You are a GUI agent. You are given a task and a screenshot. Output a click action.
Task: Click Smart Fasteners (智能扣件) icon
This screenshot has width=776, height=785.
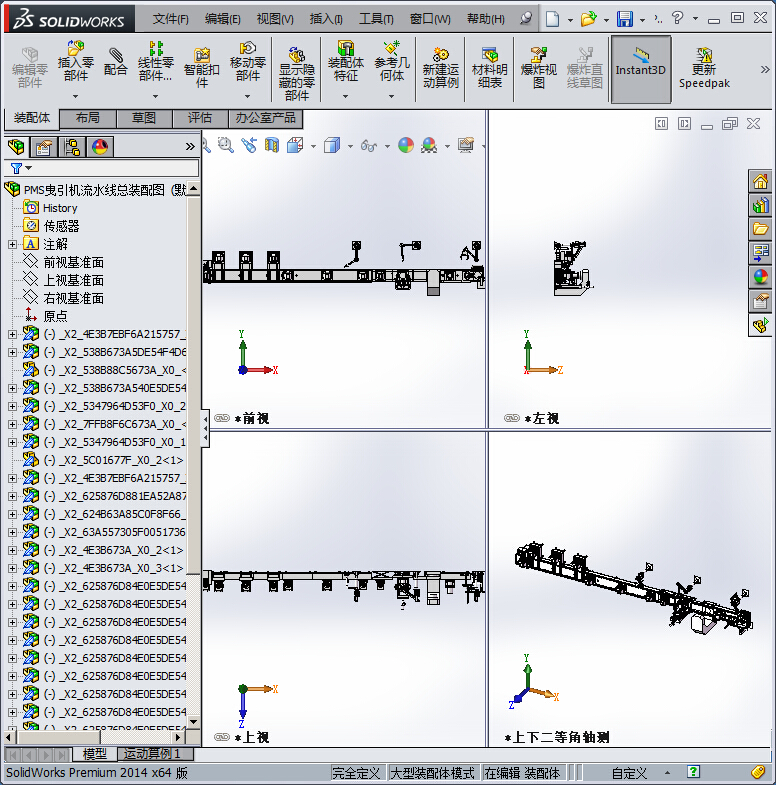tap(202, 68)
